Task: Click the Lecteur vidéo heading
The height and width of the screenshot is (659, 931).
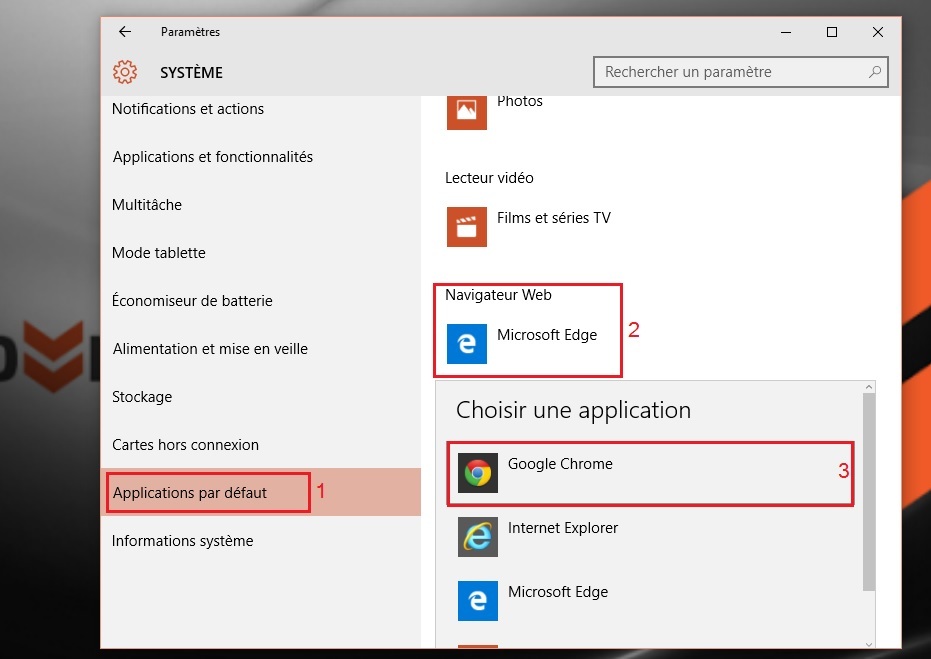Action: point(489,178)
